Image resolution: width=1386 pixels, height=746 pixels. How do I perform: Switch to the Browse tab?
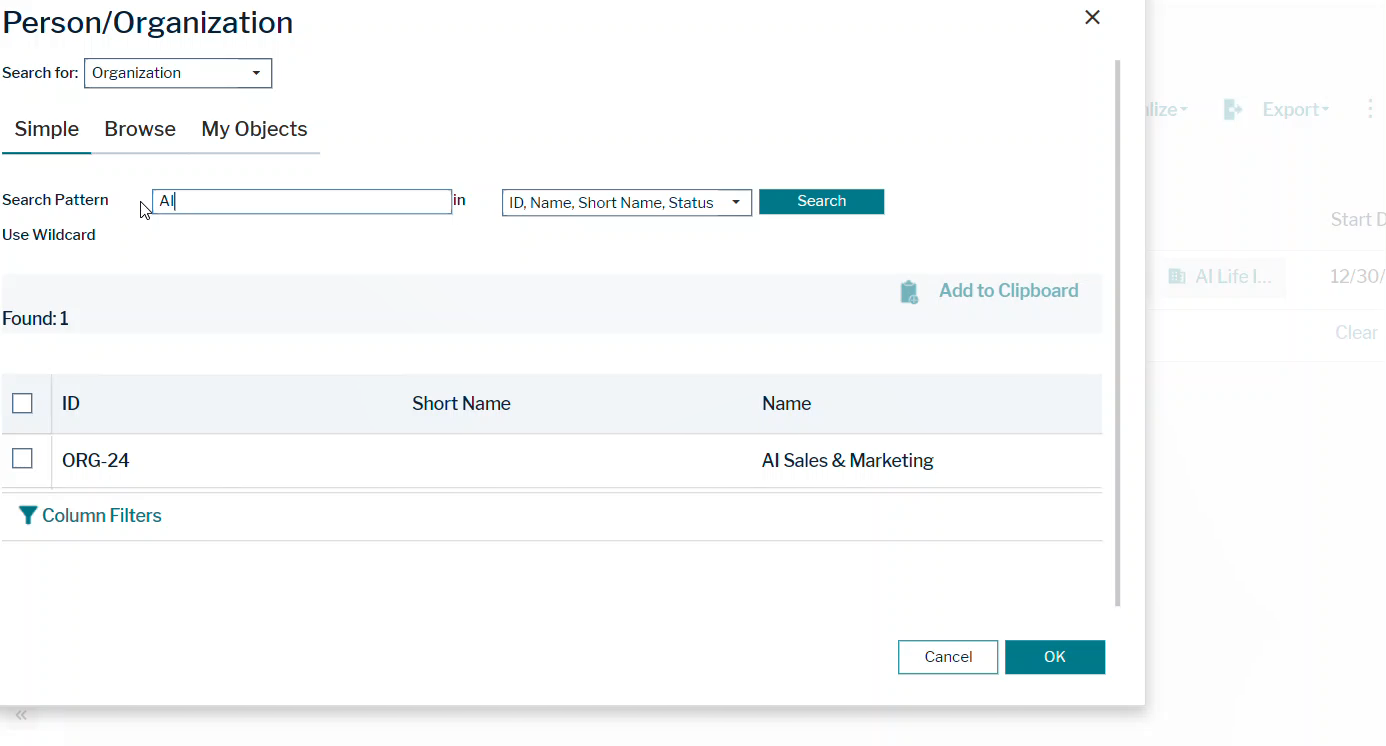point(140,129)
